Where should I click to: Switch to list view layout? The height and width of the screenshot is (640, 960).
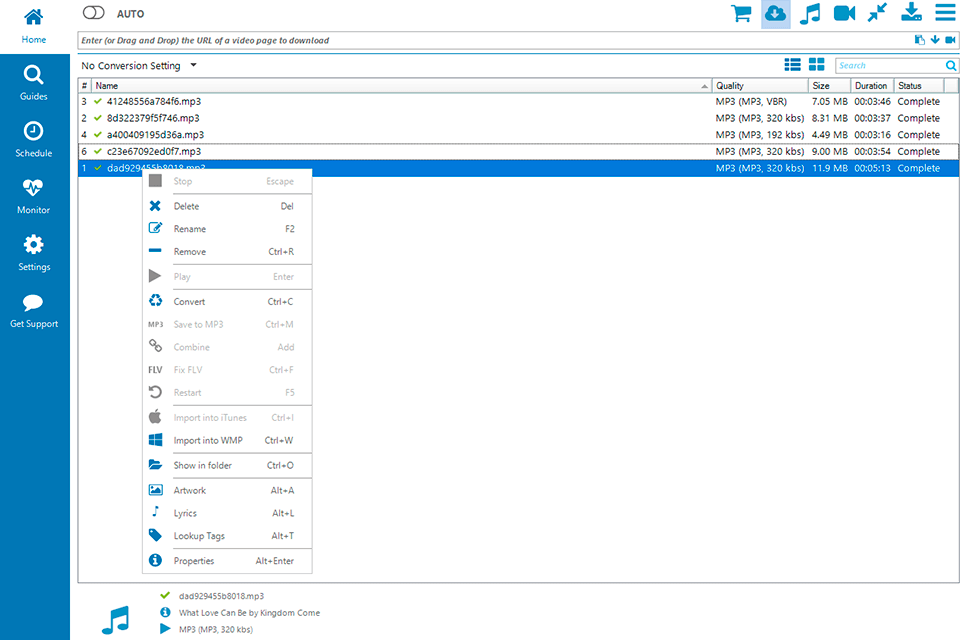(x=792, y=65)
